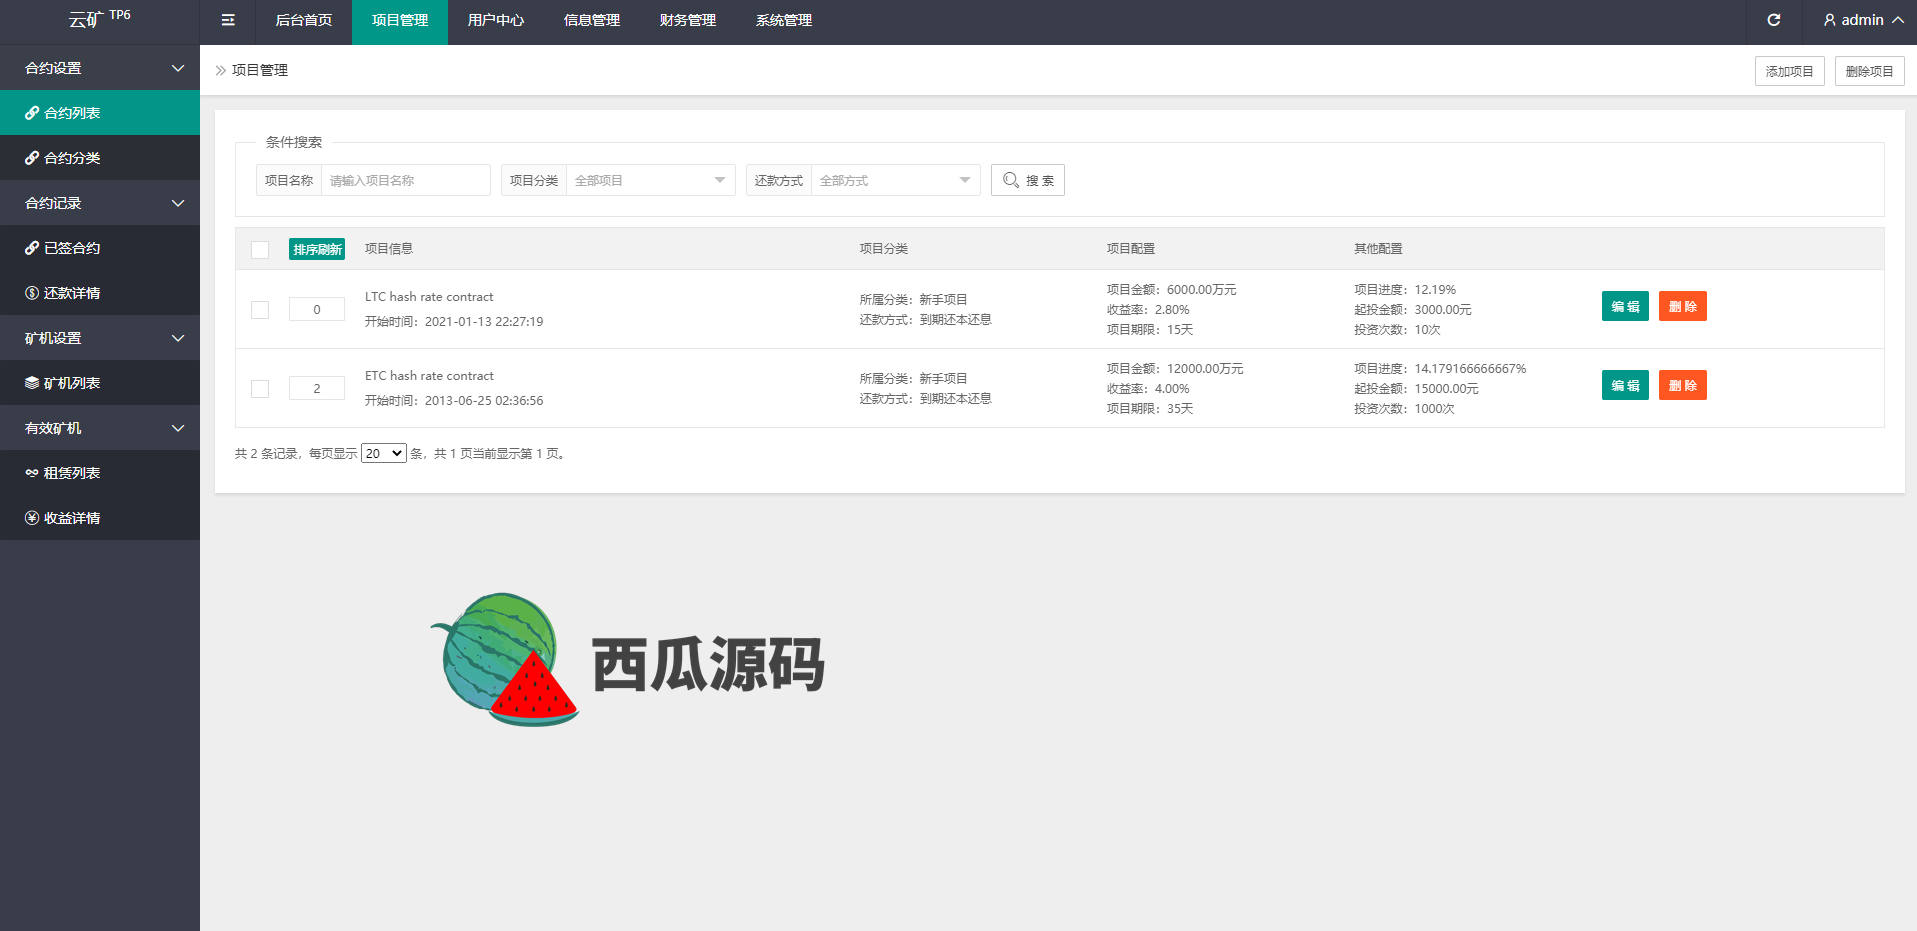Click the stack icon beside 矿机列表
This screenshot has height=931, width=1917.
pyautogui.click(x=32, y=383)
